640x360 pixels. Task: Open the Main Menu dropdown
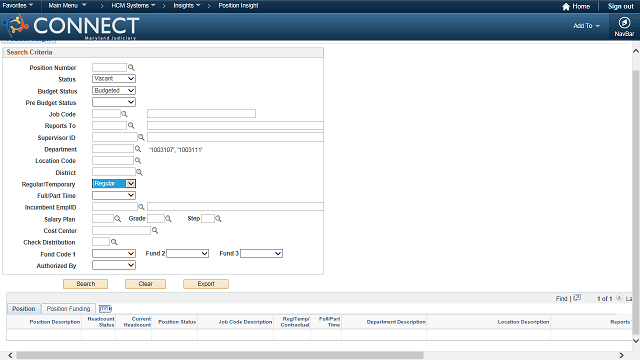click(67, 6)
